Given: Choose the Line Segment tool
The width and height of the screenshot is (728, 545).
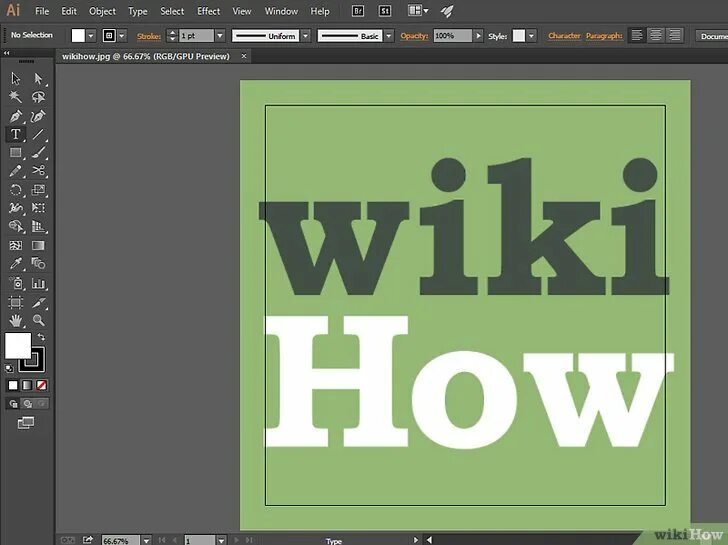Looking at the screenshot, I should [38, 134].
